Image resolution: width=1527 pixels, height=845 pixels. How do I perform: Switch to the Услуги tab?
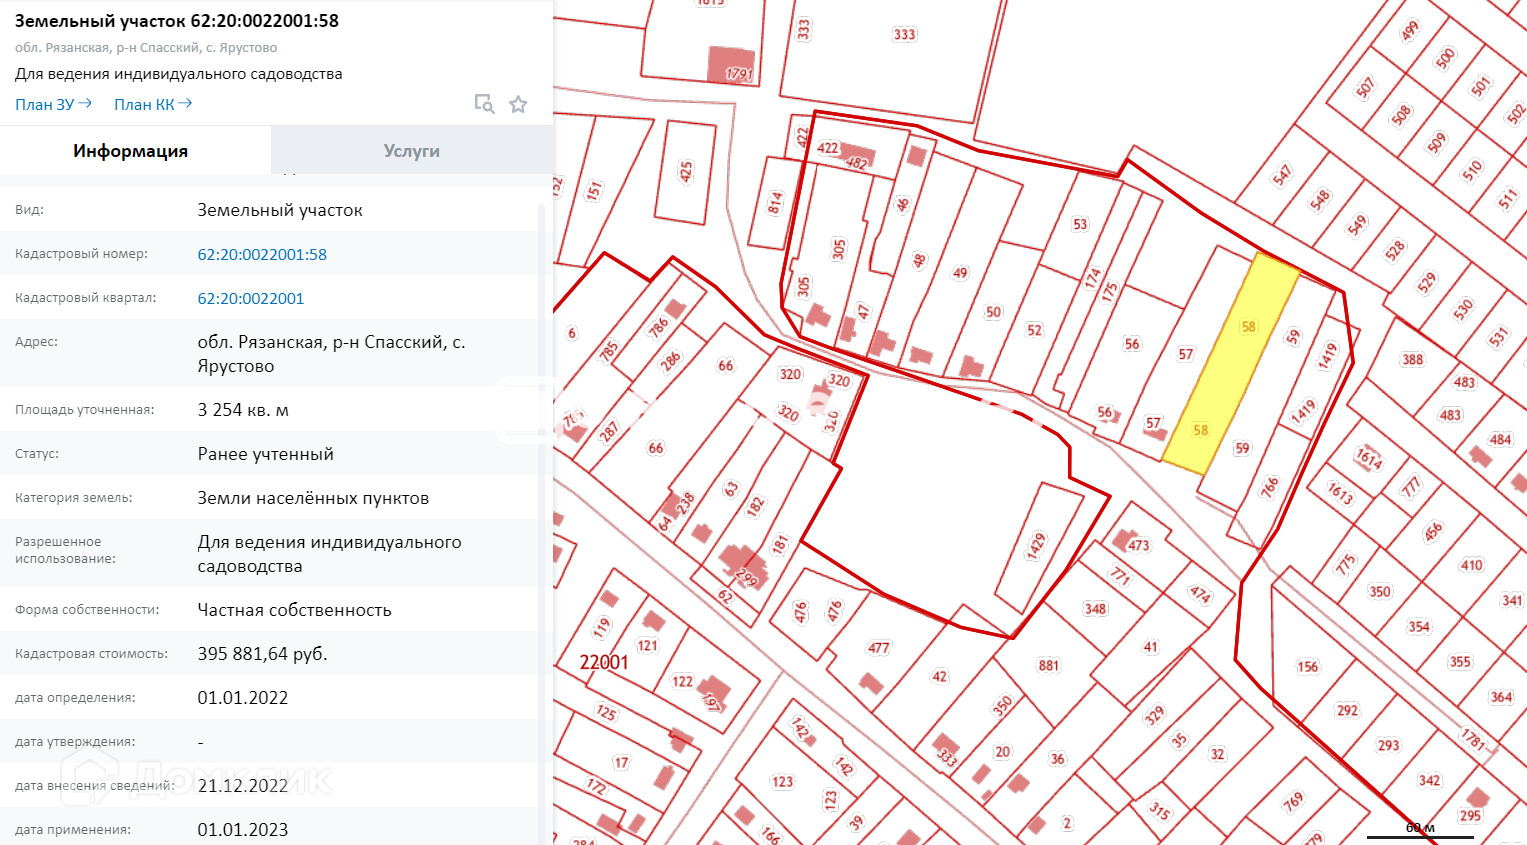click(x=412, y=151)
